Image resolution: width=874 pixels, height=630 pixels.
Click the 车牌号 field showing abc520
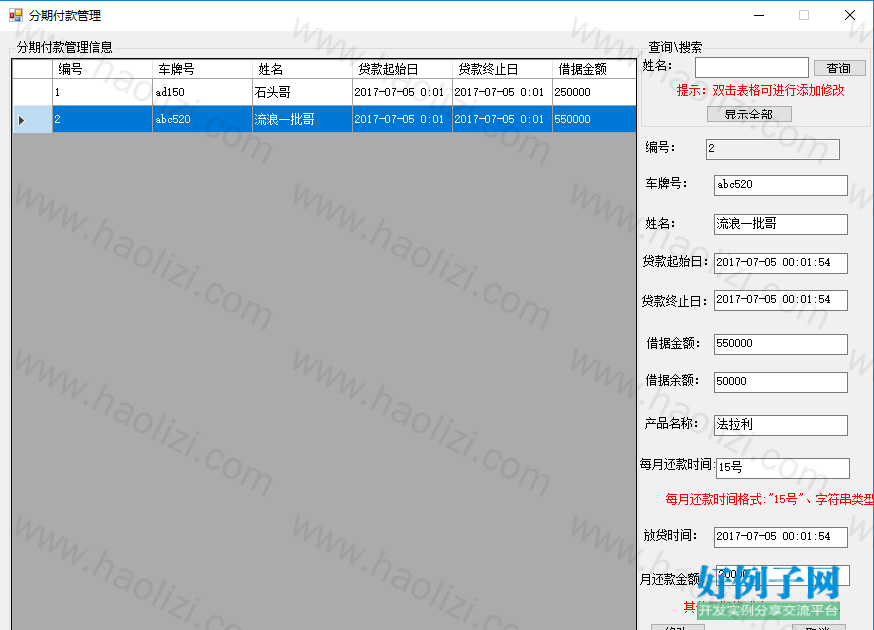pyautogui.click(x=780, y=185)
